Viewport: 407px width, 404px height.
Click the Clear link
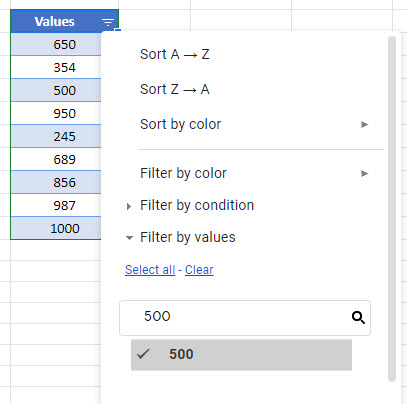click(199, 270)
